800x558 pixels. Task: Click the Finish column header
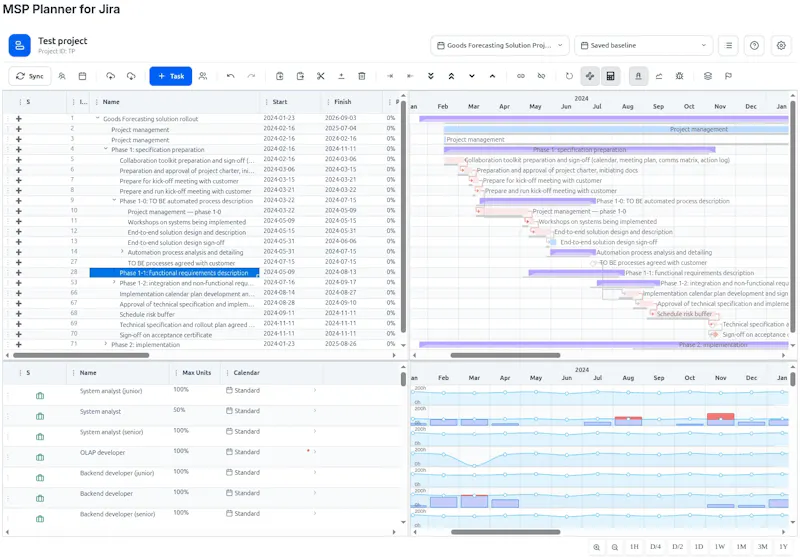tap(342, 102)
